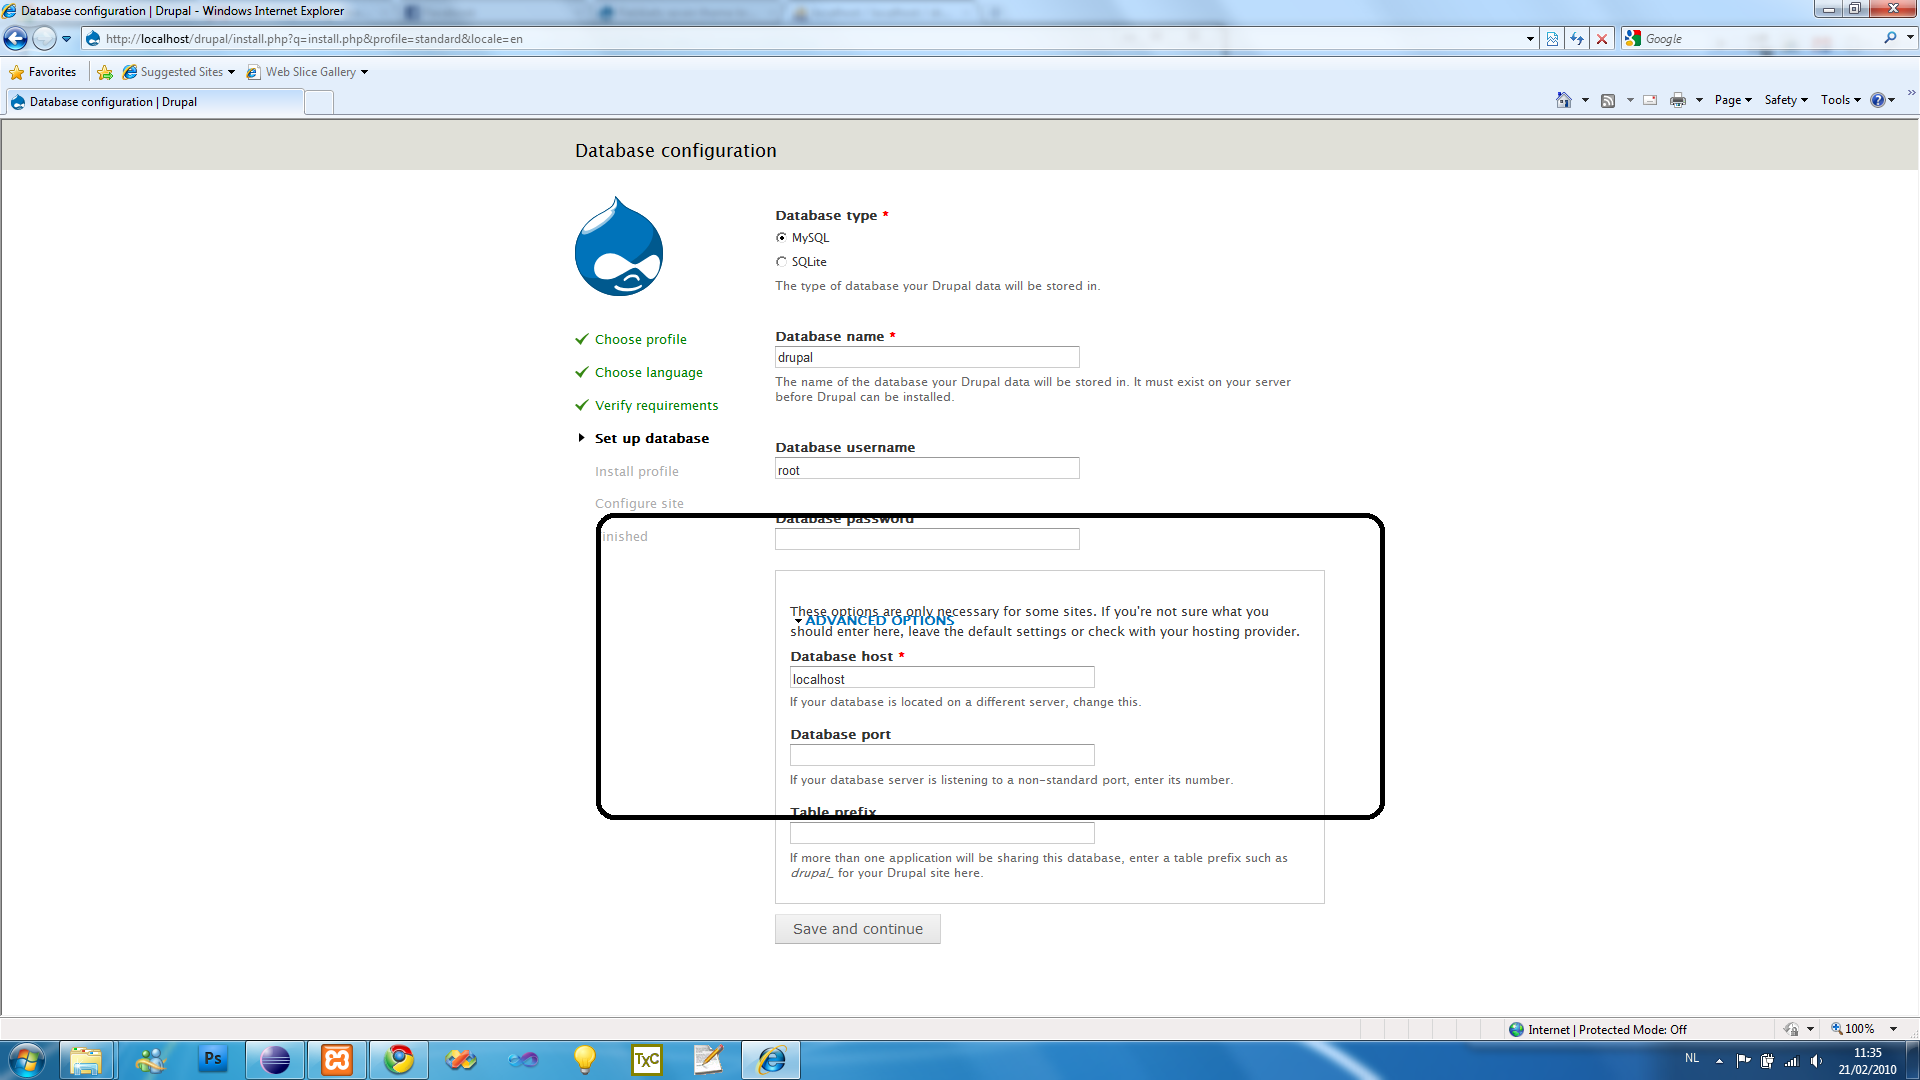Click the Print icon in command bar
The height and width of the screenshot is (1080, 1920).
coord(1678,100)
